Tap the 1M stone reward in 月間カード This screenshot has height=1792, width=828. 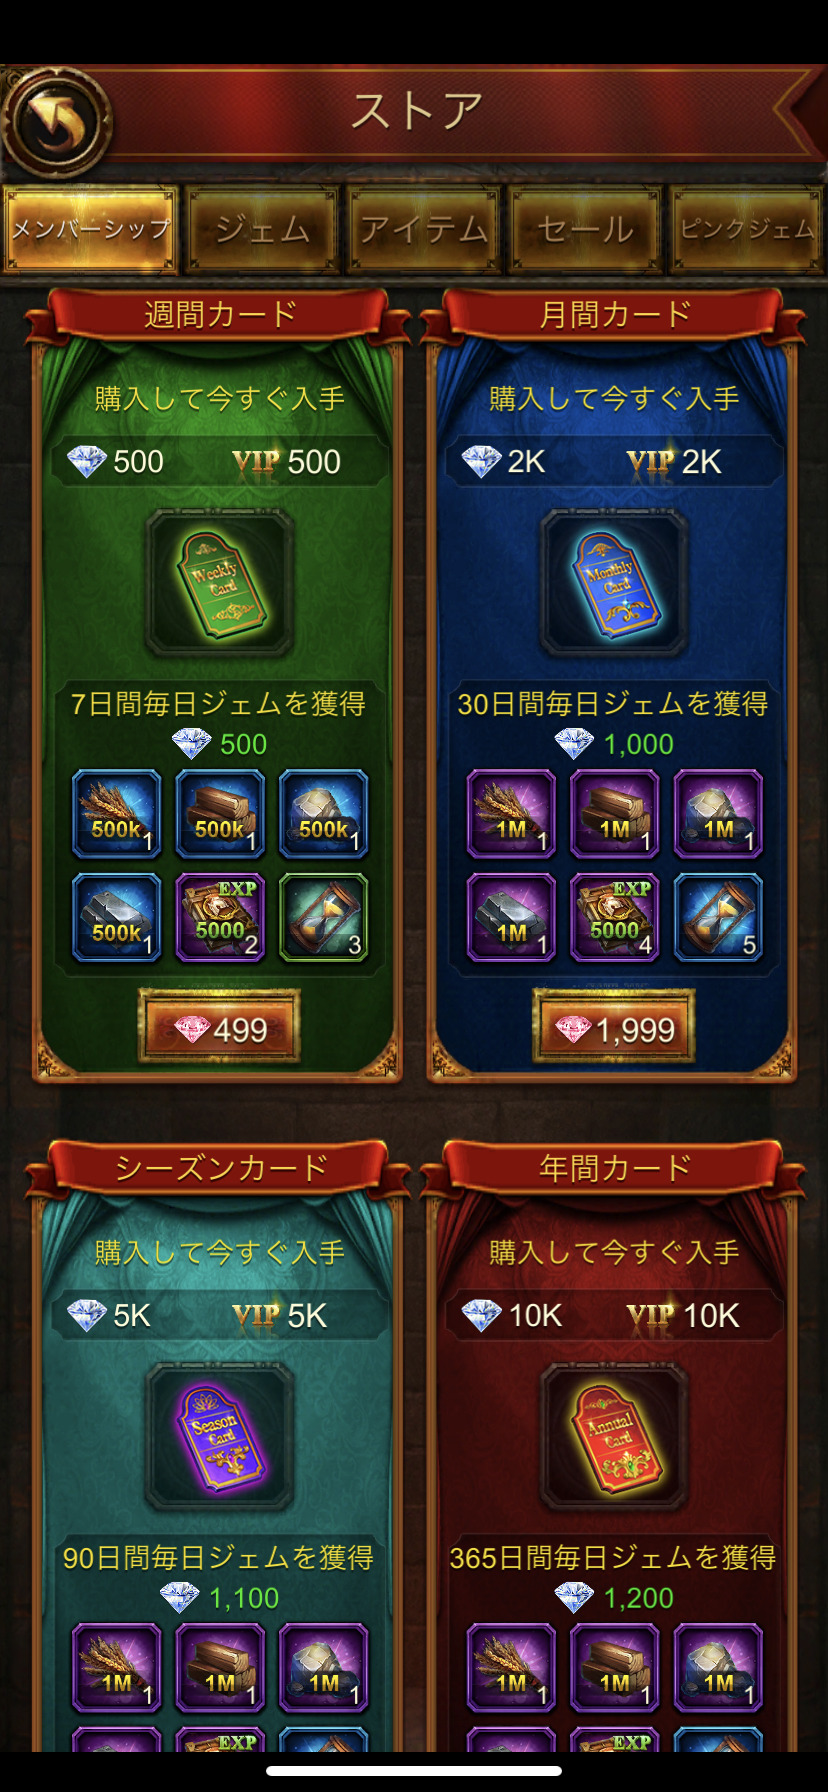click(x=718, y=814)
